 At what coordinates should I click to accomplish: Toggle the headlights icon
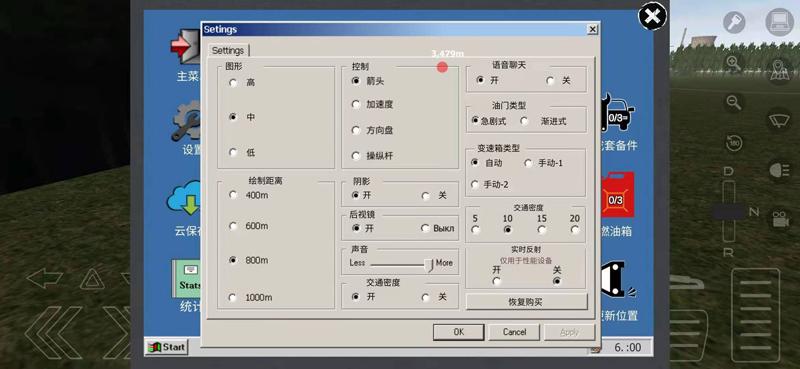coord(779,170)
